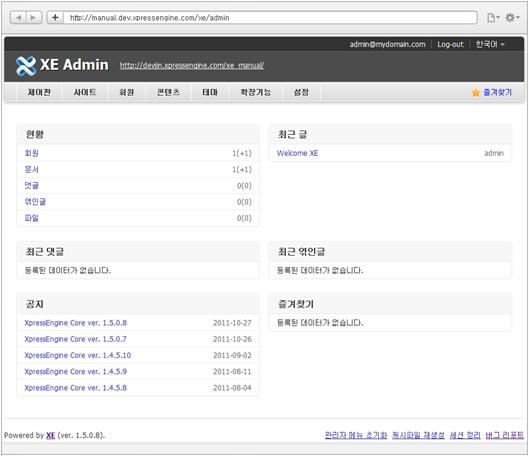Open XpressEngine Core ver. 1.4.5.10 notice
This screenshot has height=456, width=529.
pyautogui.click(x=78, y=355)
